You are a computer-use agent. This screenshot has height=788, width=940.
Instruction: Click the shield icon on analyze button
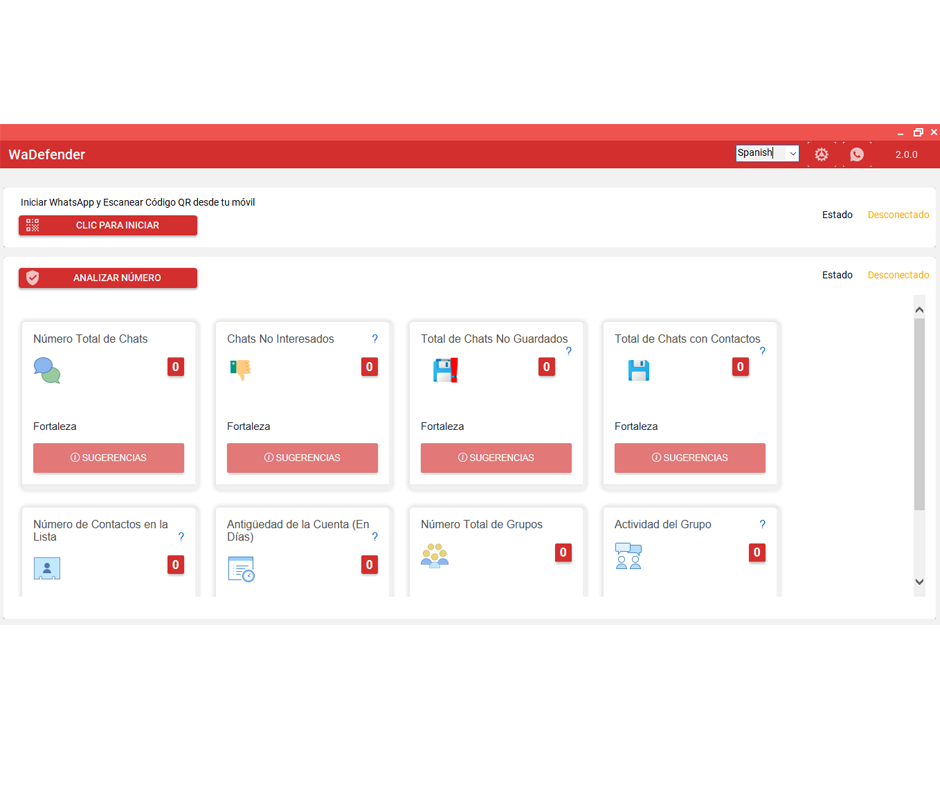pos(32,278)
